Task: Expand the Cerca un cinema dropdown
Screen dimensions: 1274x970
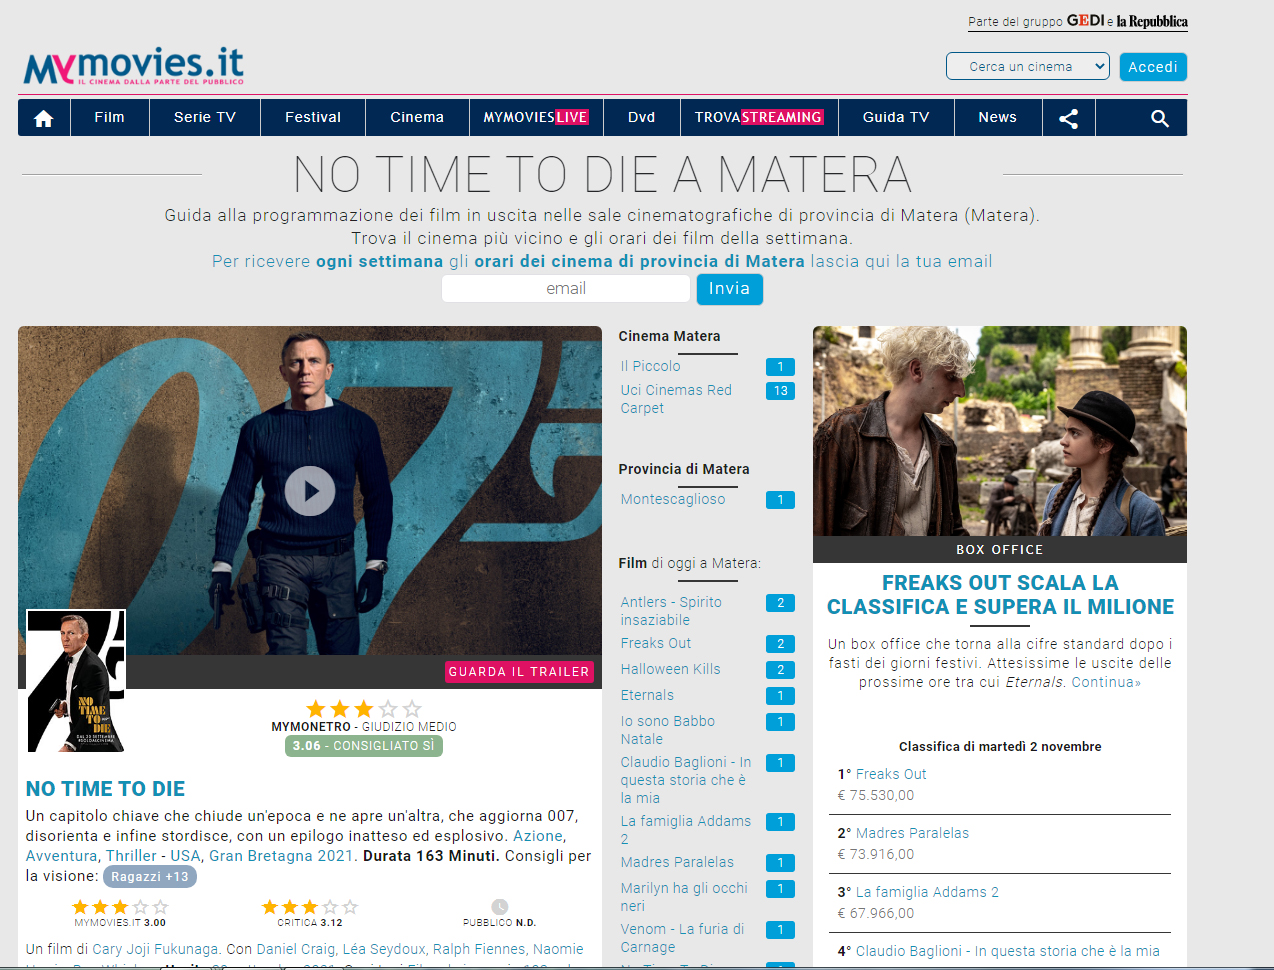Action: pyautogui.click(x=1027, y=67)
